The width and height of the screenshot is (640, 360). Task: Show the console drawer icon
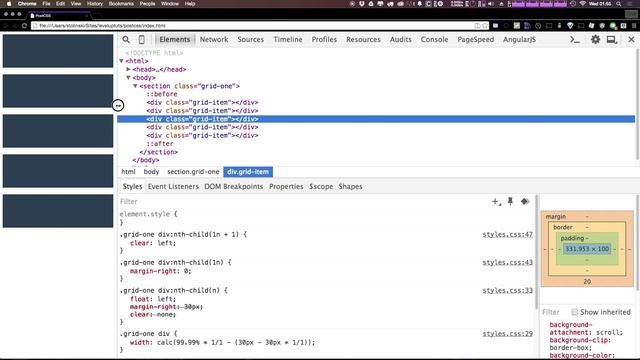tap(575, 40)
